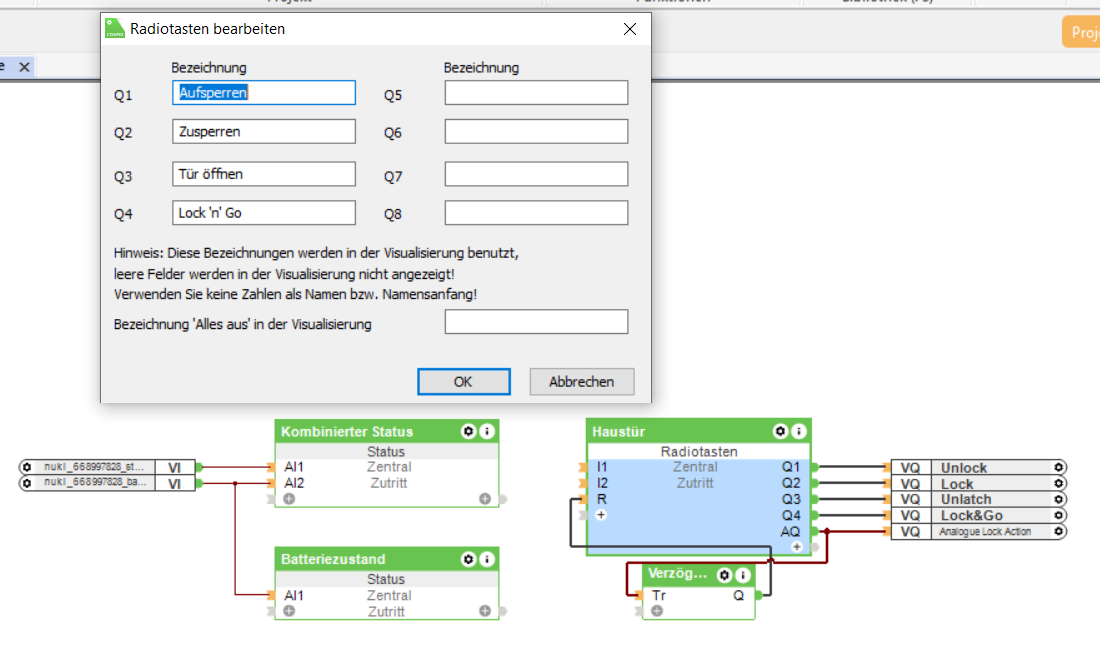Open info icon on Haustür block
The height and width of the screenshot is (667, 1100).
[x=798, y=431]
